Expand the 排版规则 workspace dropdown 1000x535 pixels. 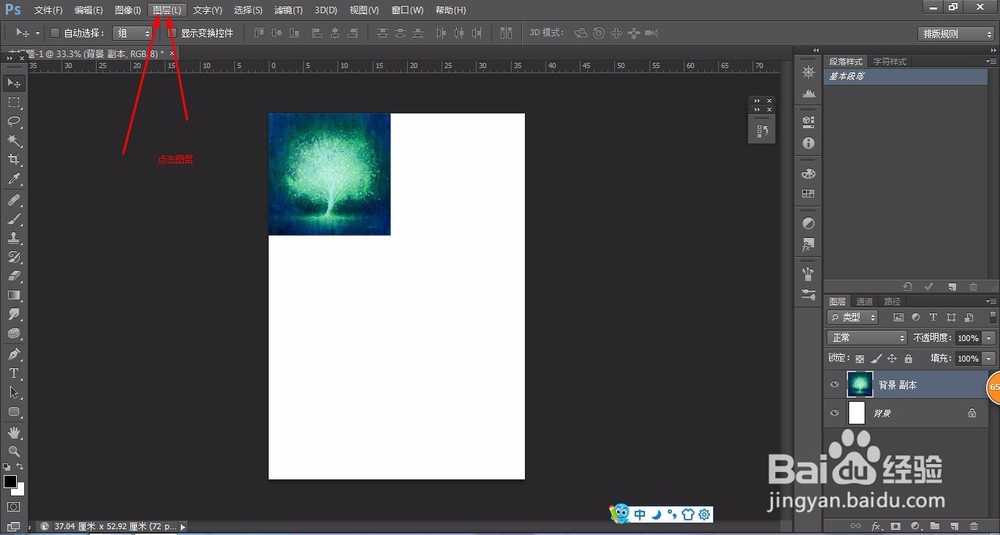coord(956,34)
